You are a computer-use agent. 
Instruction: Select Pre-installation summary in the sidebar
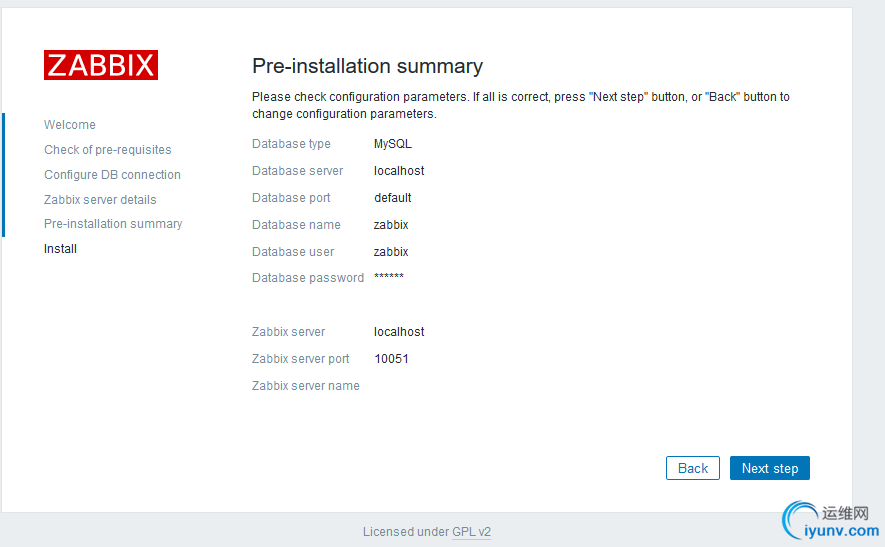coord(113,224)
